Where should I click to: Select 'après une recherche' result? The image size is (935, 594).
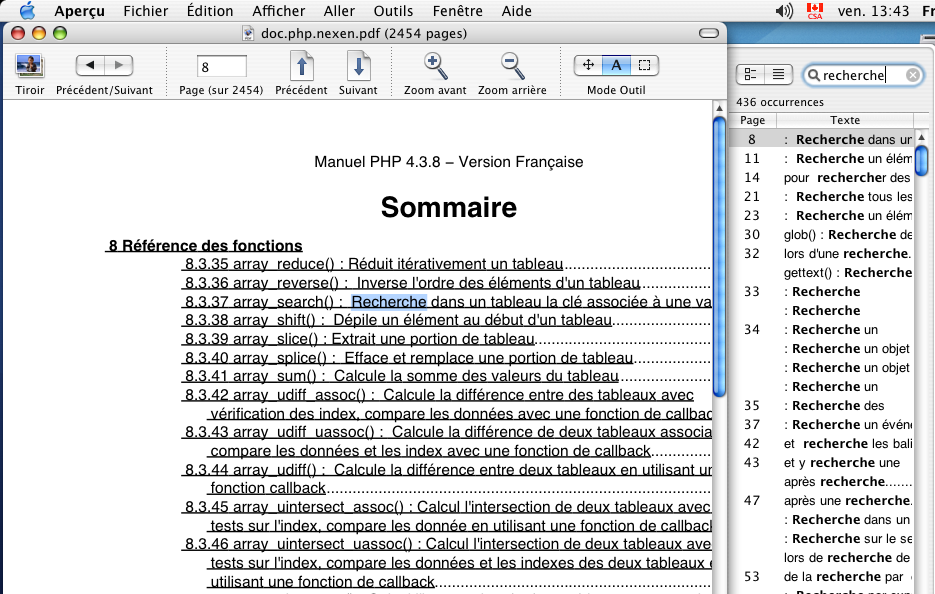click(821, 501)
